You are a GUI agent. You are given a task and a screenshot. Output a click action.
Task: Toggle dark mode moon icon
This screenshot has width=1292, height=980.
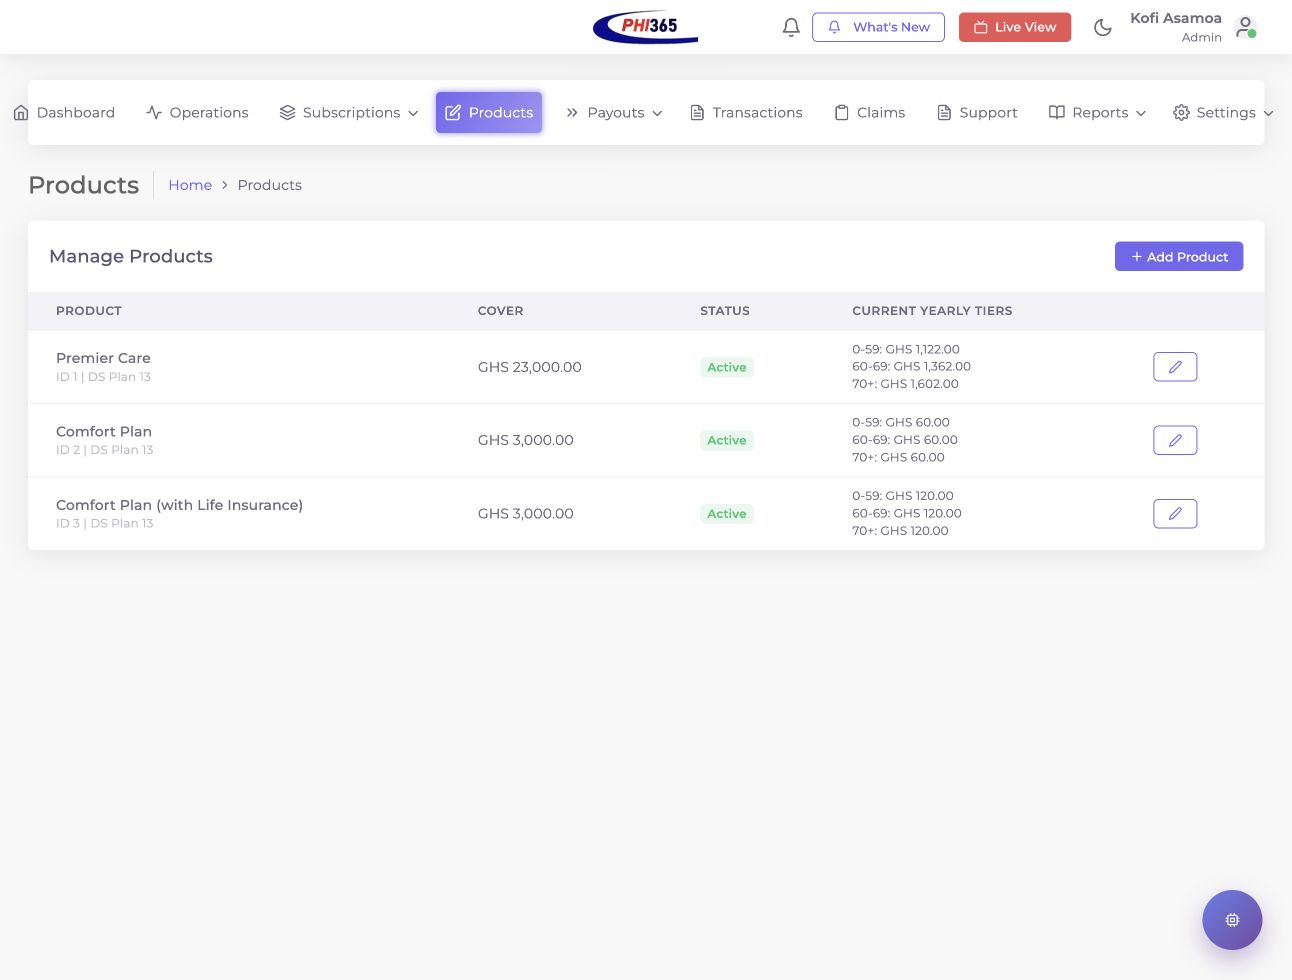point(1103,27)
